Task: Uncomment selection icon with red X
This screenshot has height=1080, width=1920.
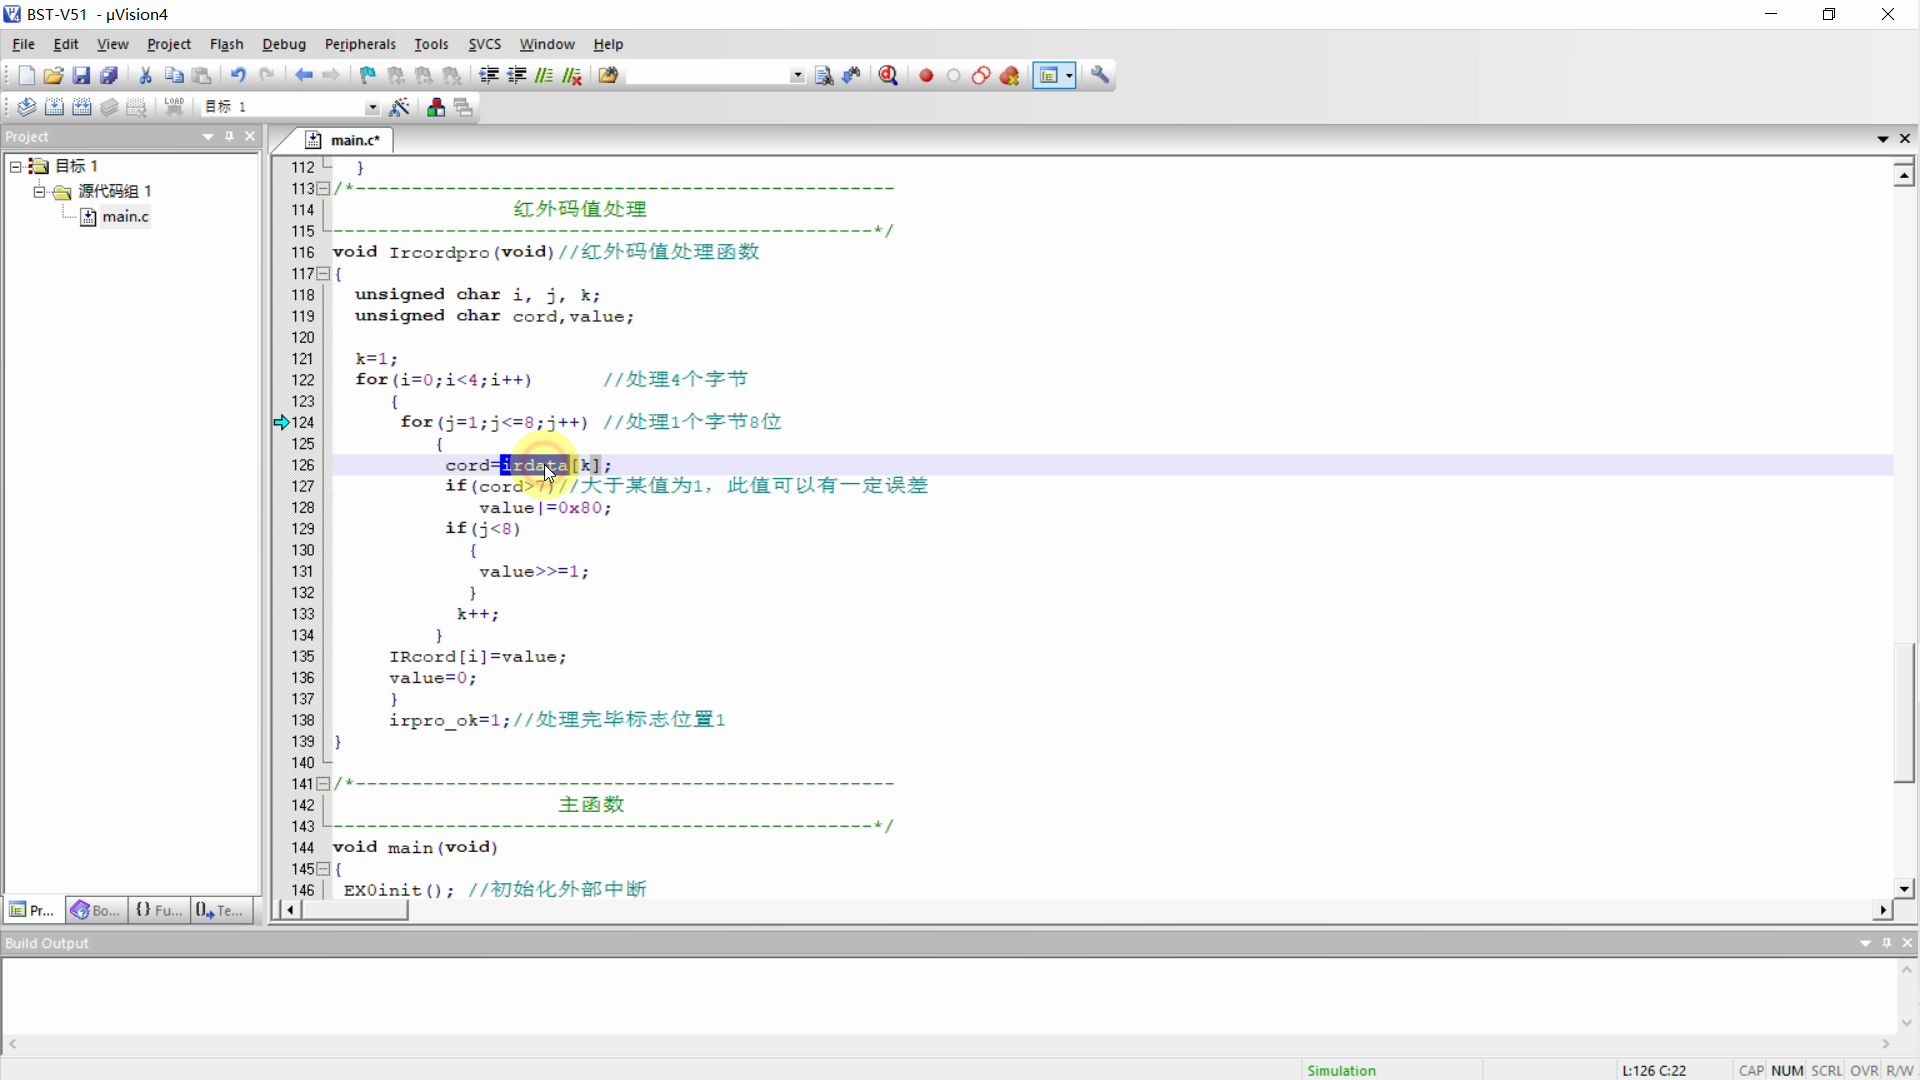Action: pyautogui.click(x=573, y=76)
